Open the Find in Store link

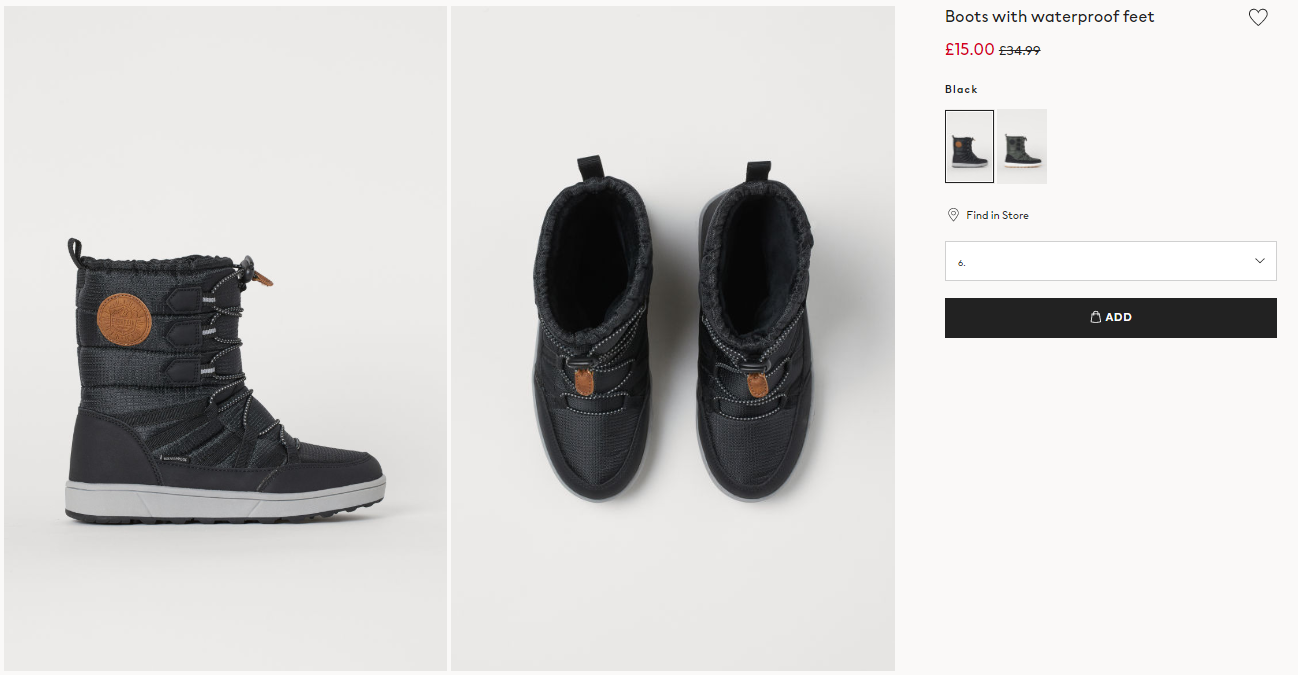(x=997, y=215)
